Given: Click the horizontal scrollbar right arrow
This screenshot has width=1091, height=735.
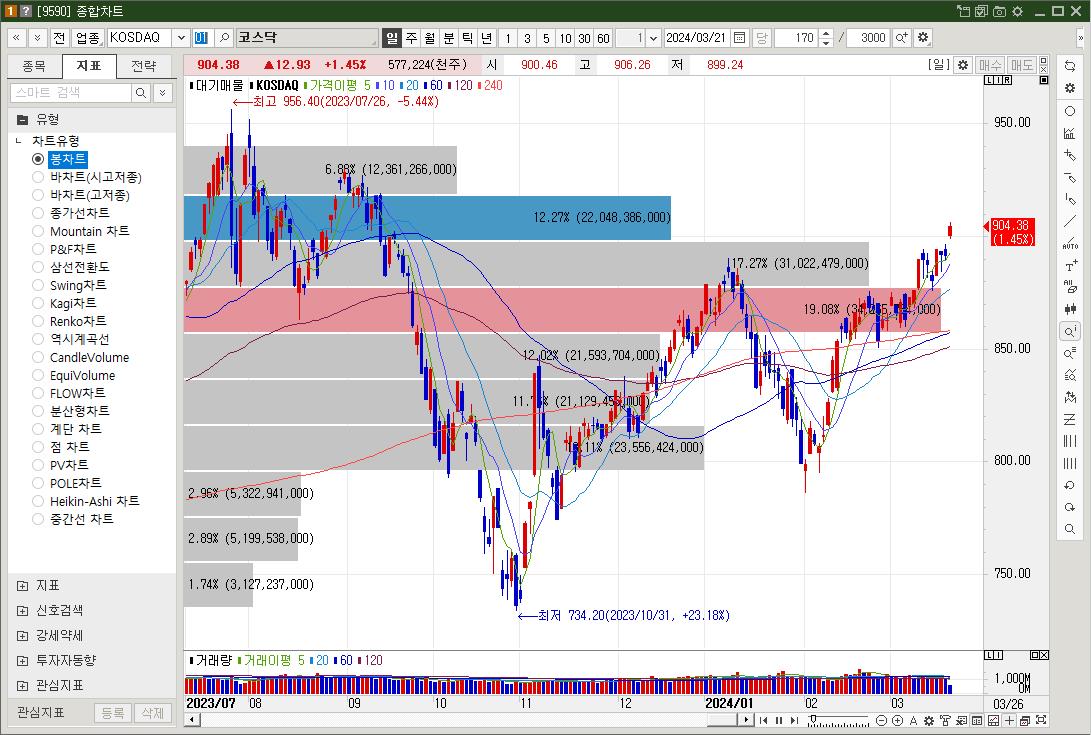Looking at the screenshot, I should pyautogui.click(x=746, y=720).
